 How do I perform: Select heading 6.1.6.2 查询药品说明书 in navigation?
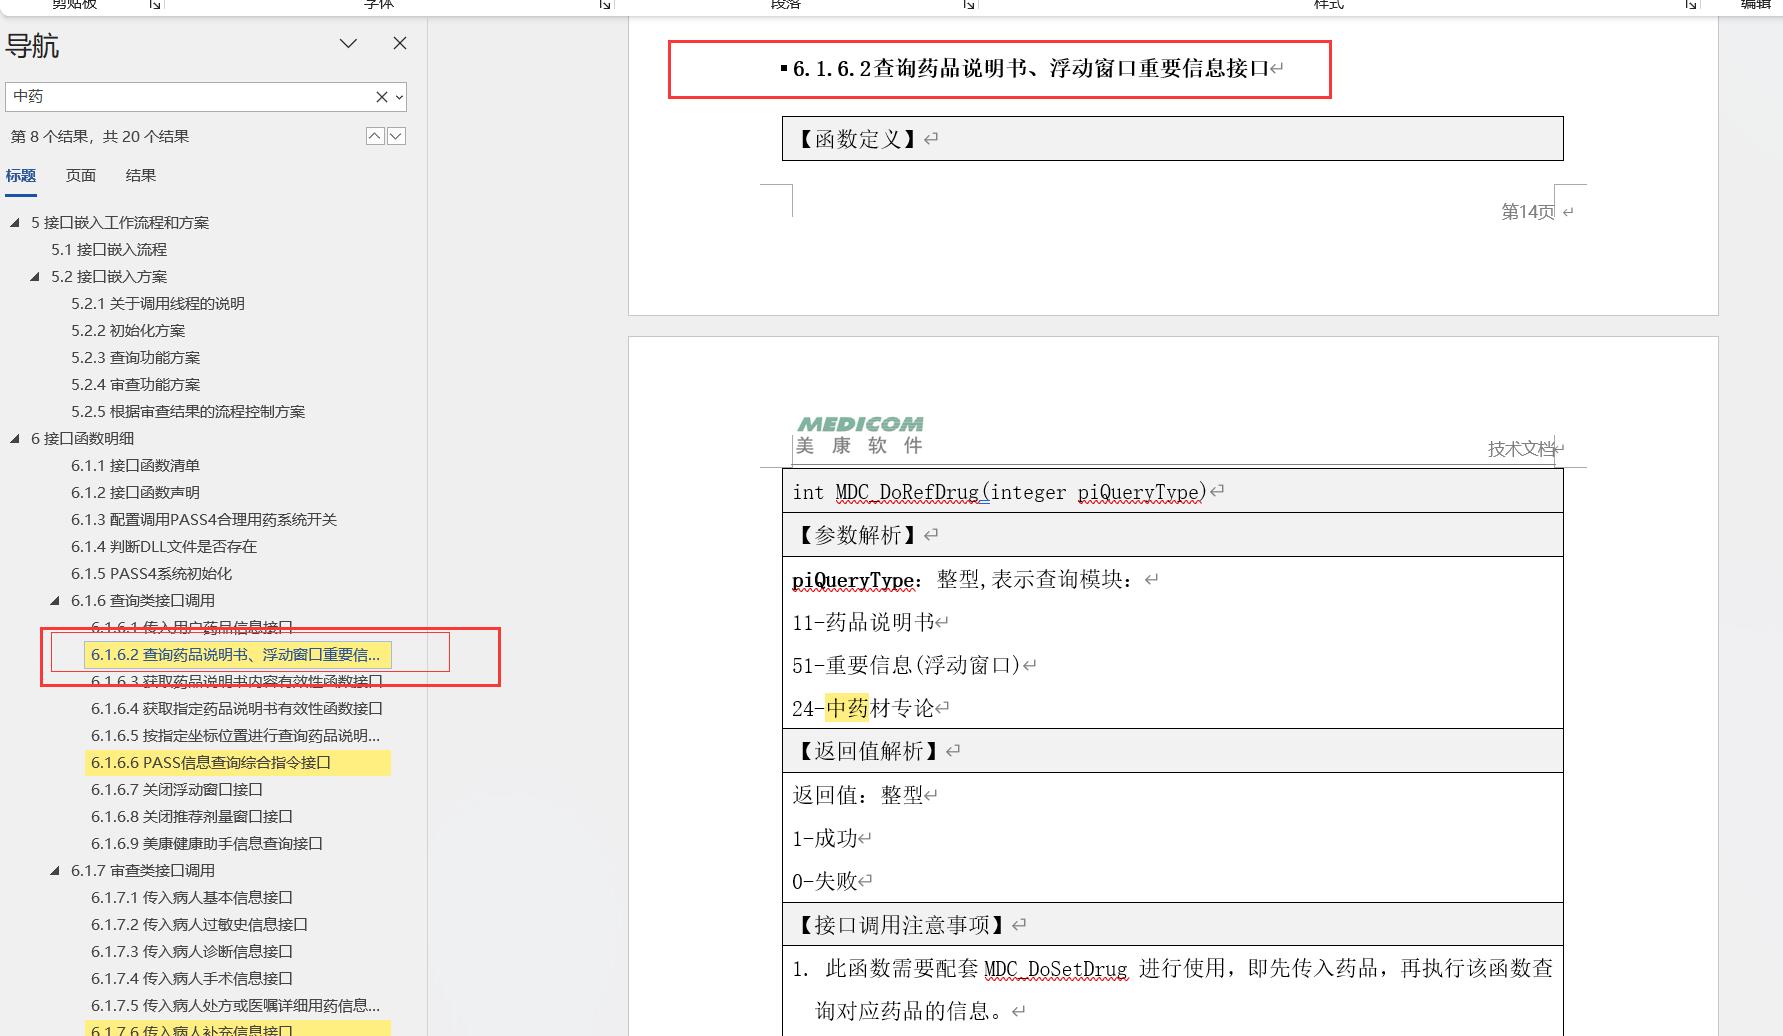tap(236, 655)
